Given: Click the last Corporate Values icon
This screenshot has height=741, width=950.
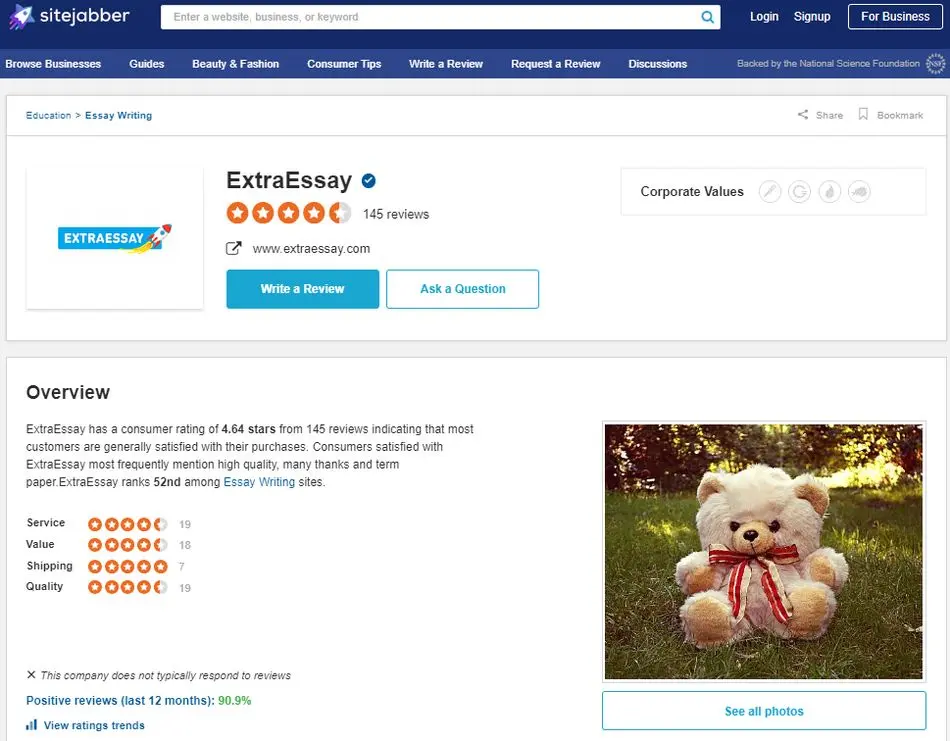Looking at the screenshot, I should point(859,192).
